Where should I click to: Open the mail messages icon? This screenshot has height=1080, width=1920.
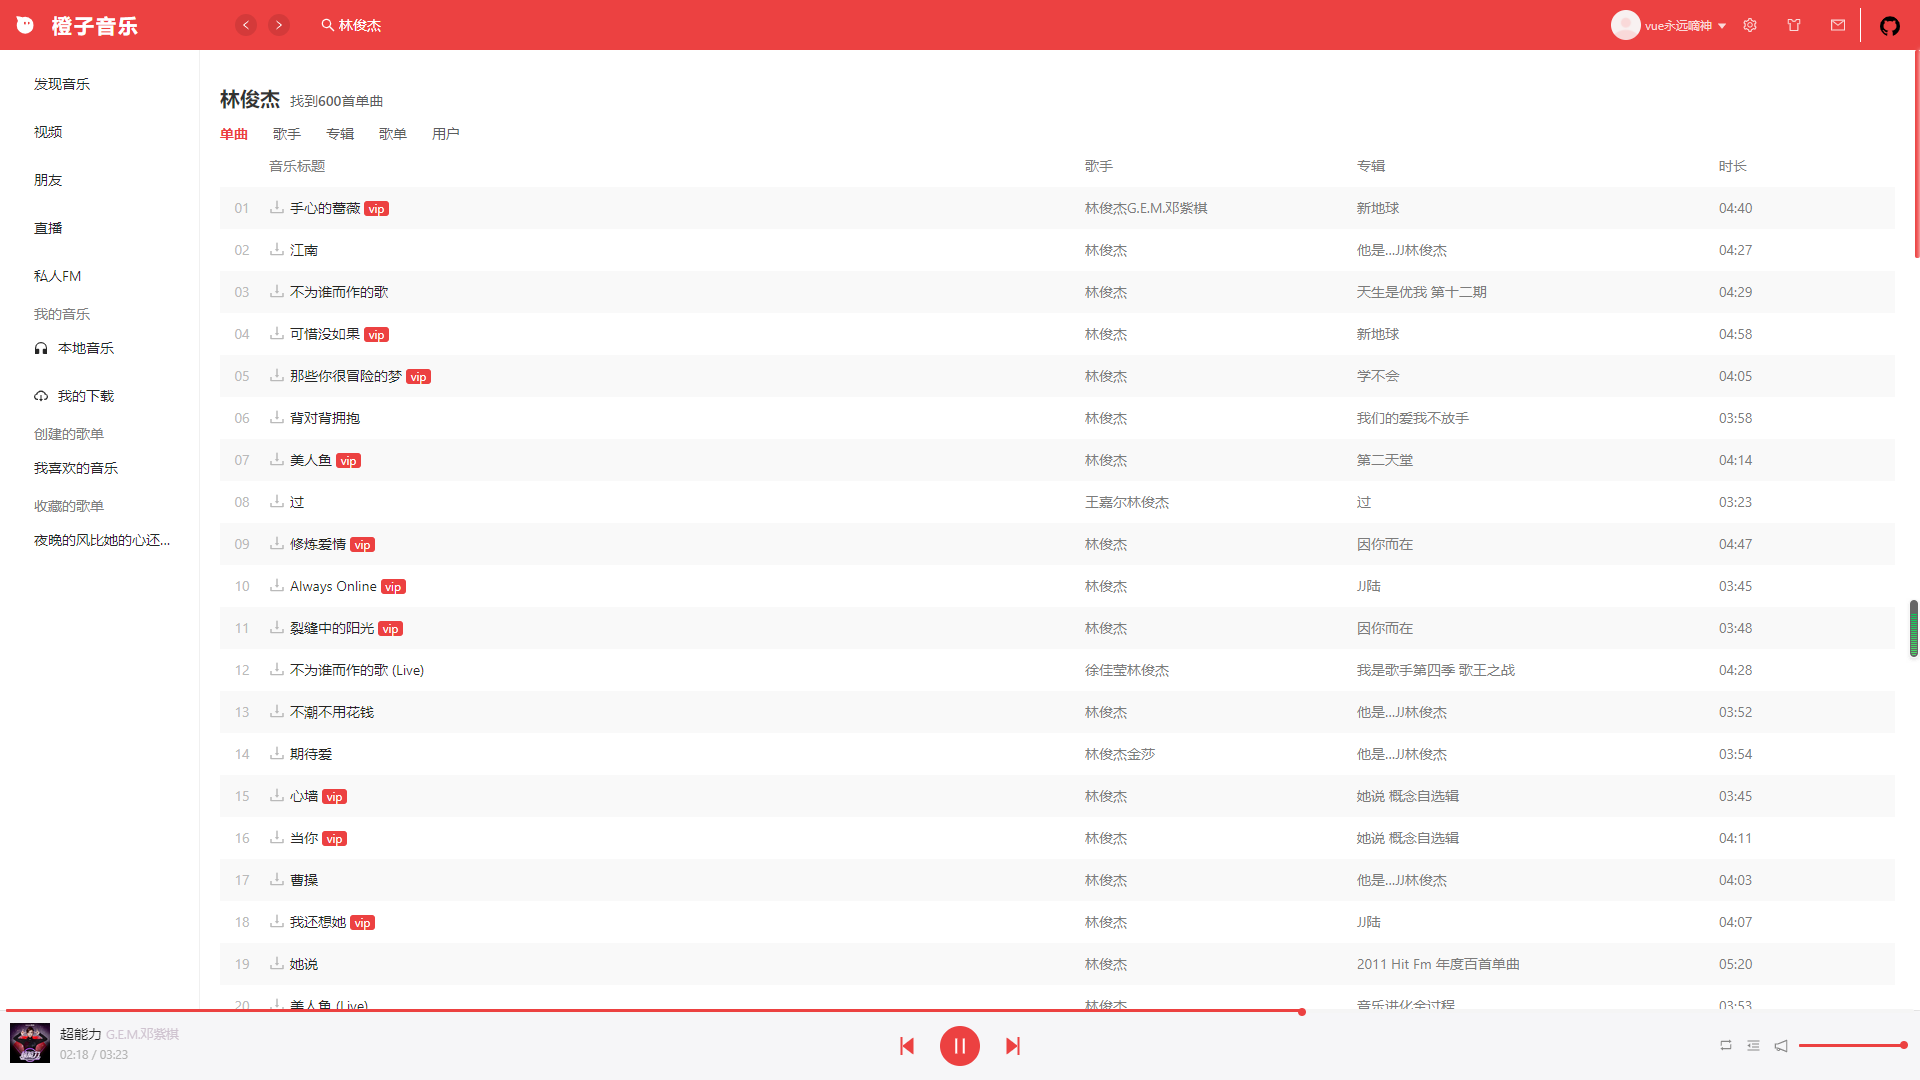click(x=1838, y=25)
